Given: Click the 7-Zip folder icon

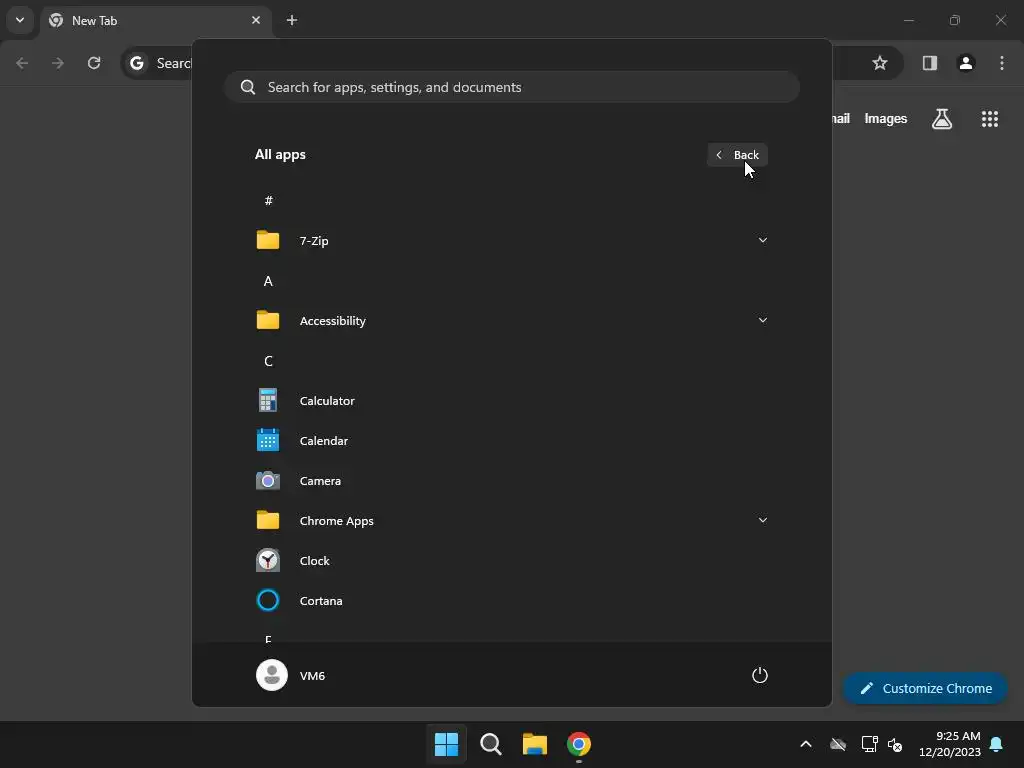Looking at the screenshot, I should point(268,240).
